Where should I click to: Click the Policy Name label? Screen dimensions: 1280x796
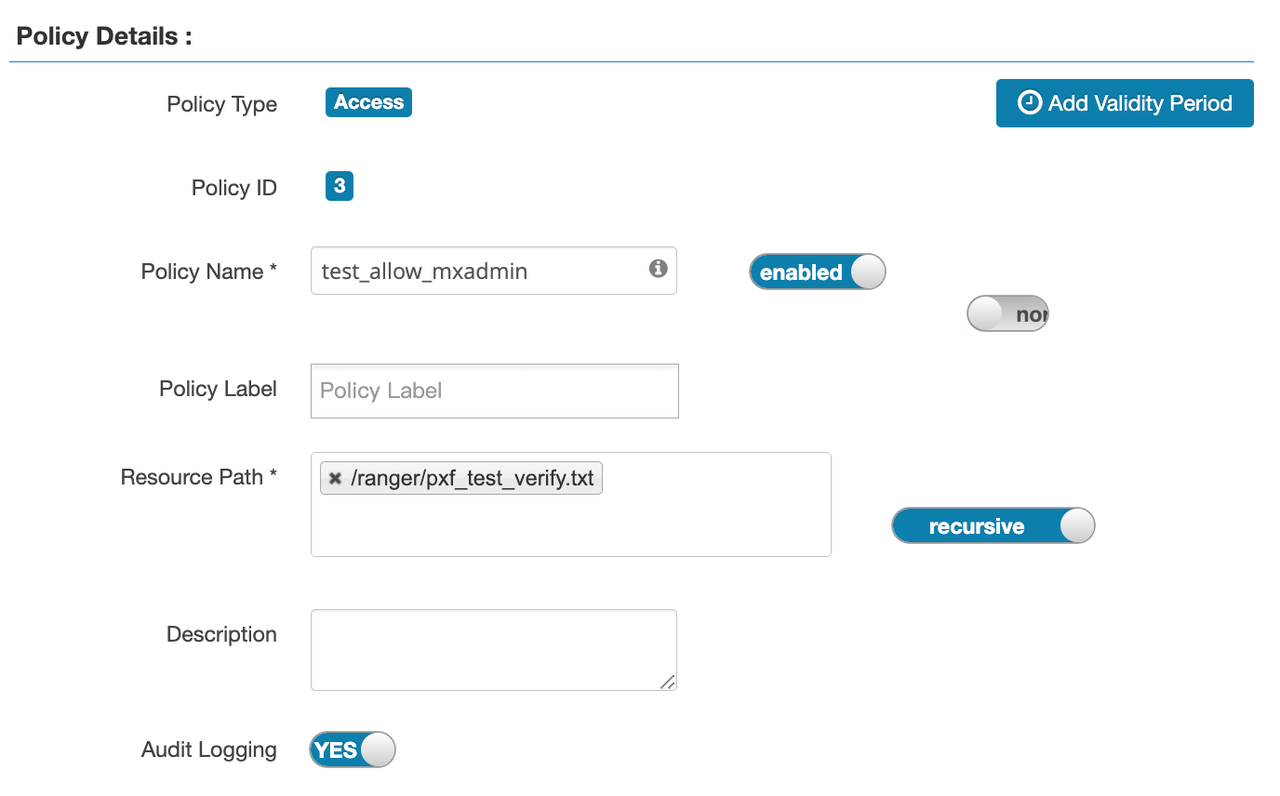[209, 271]
